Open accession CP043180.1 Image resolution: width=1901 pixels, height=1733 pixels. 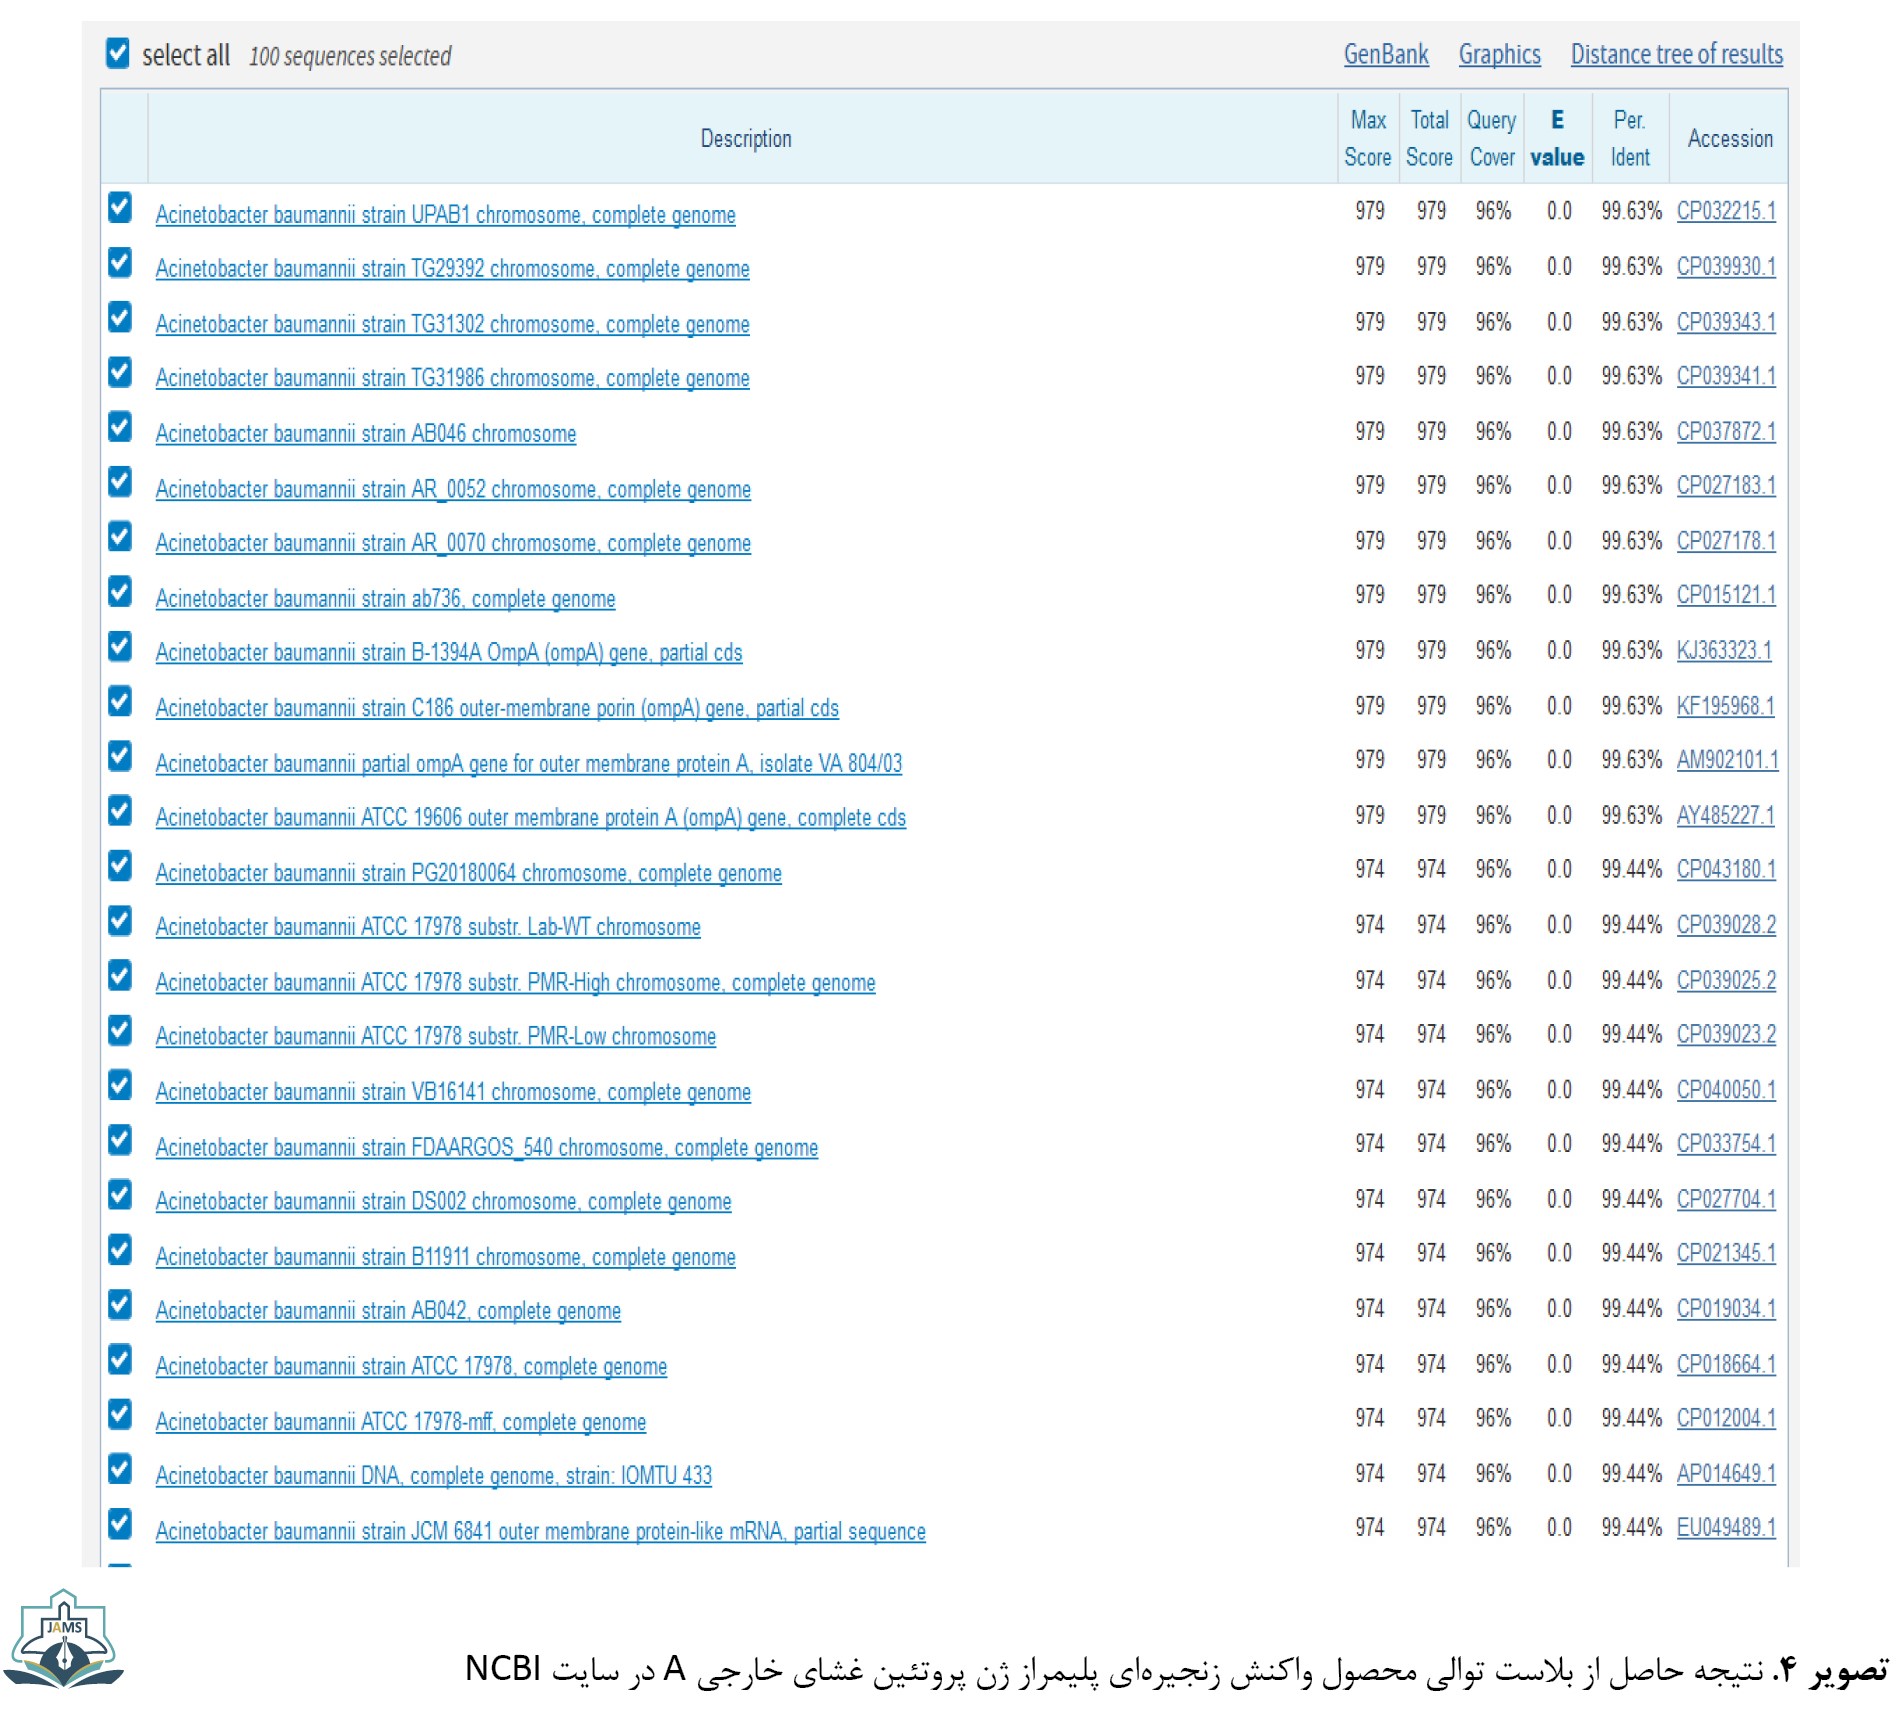1726,869
